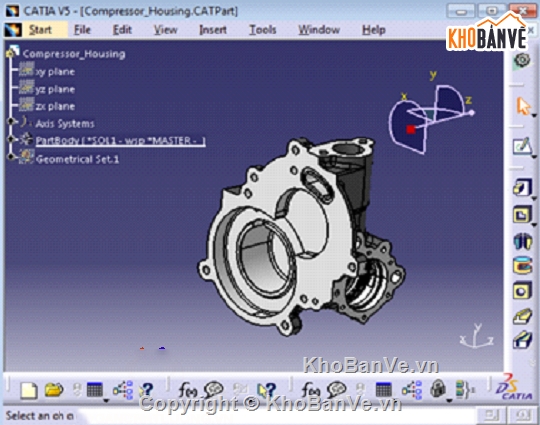Click the PartBody gear icon in tree
The width and height of the screenshot is (540, 425).
coord(26,140)
